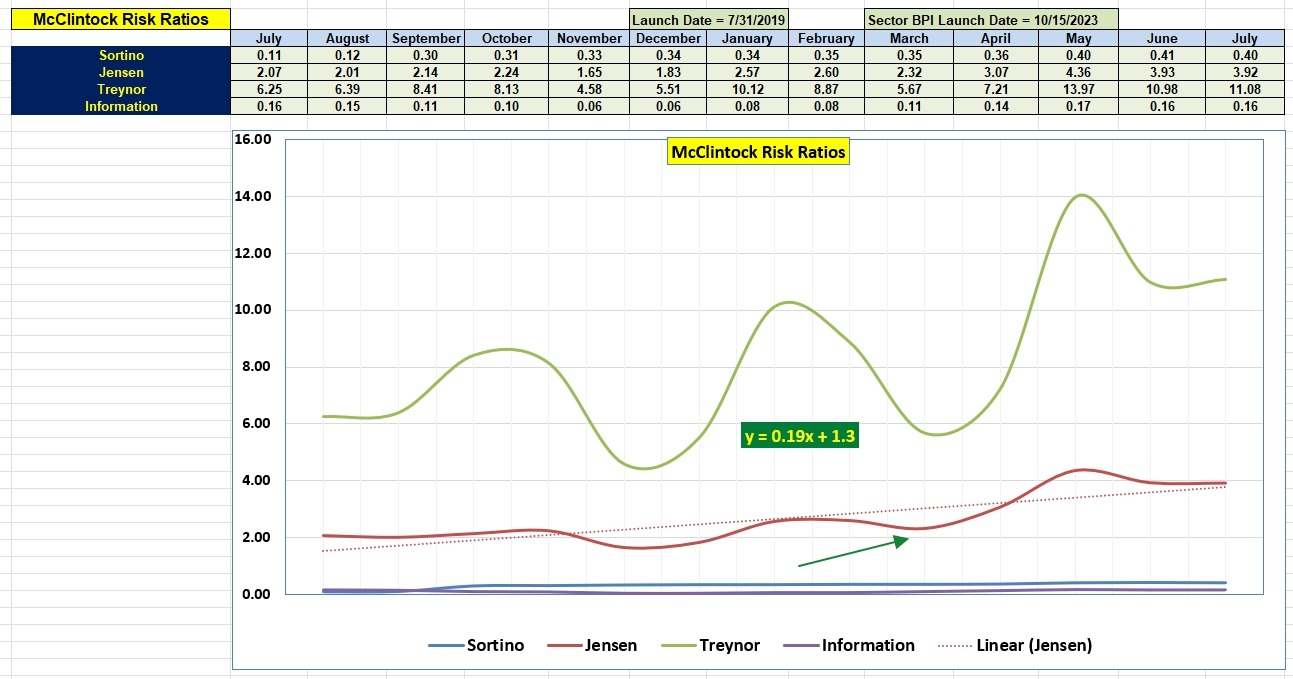The height and width of the screenshot is (679, 1293).
Task: Click Treynor value 8.87
Action: [x=827, y=89]
